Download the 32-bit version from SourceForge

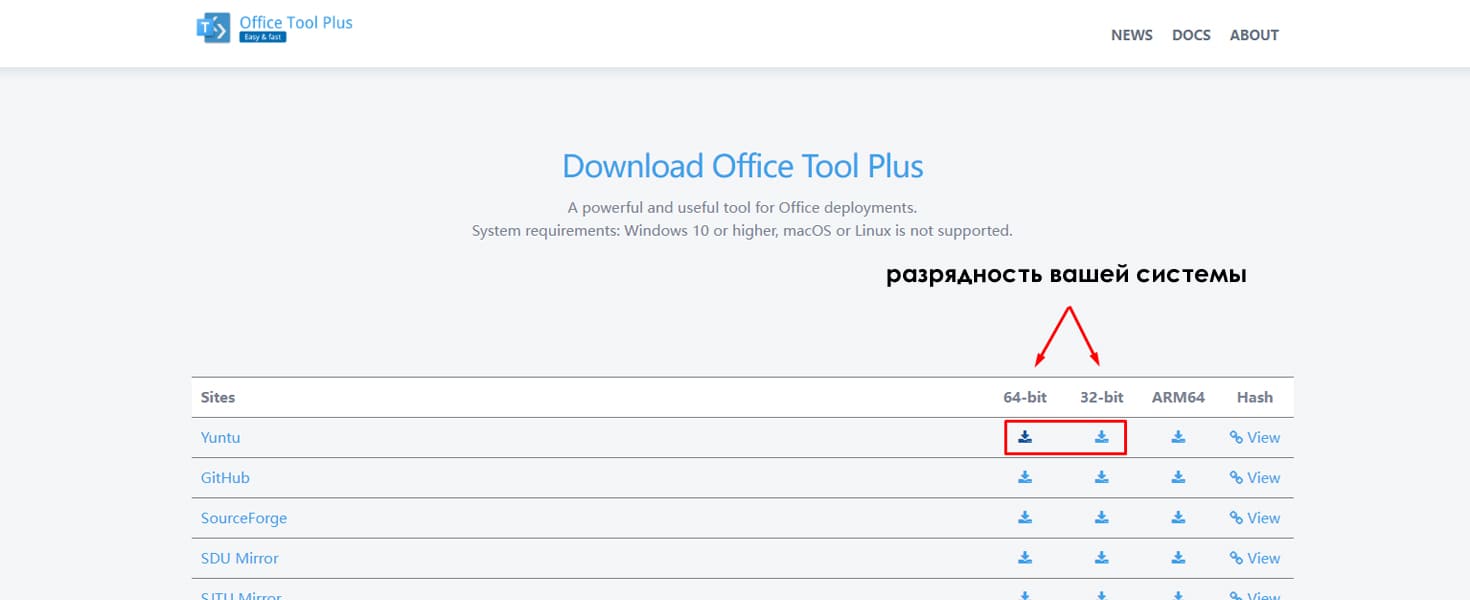1101,517
